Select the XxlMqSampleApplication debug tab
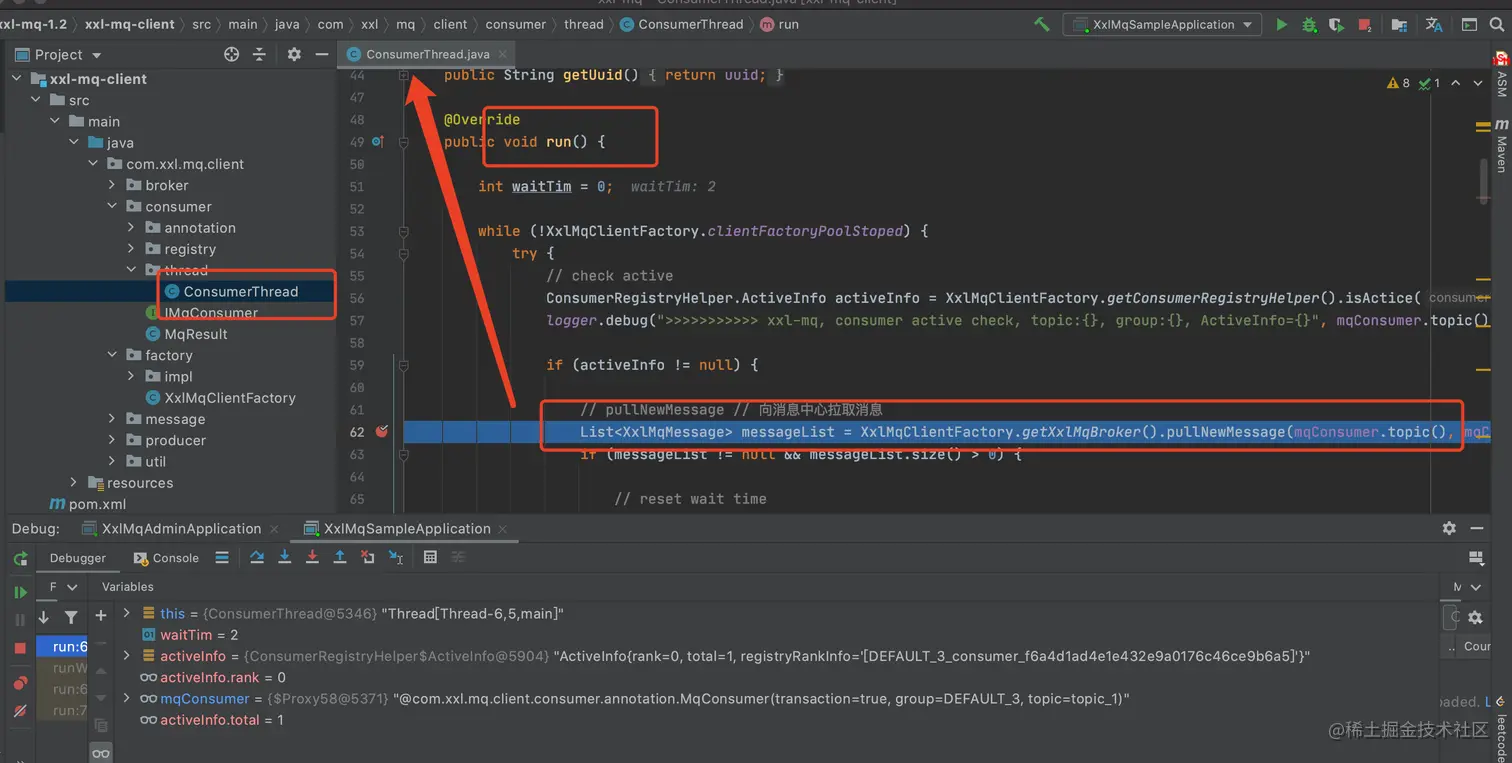1512x763 pixels. [x=397, y=528]
